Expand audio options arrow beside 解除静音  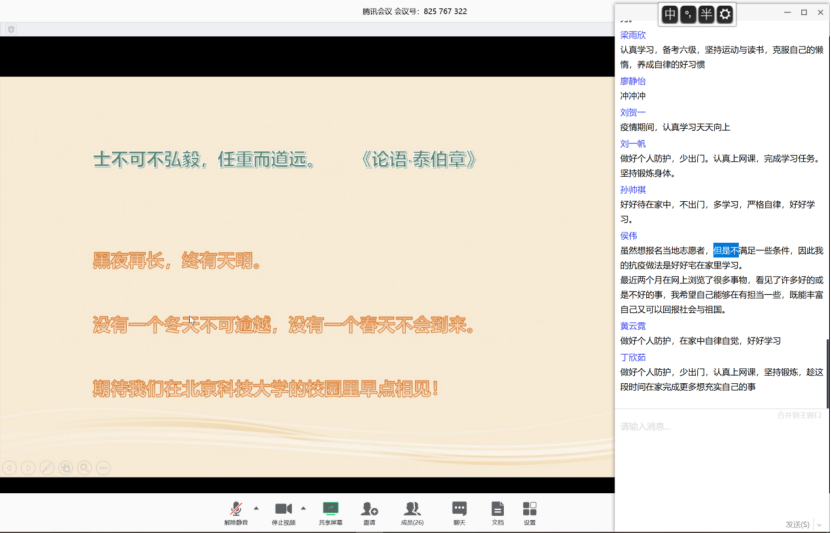tap(256, 507)
